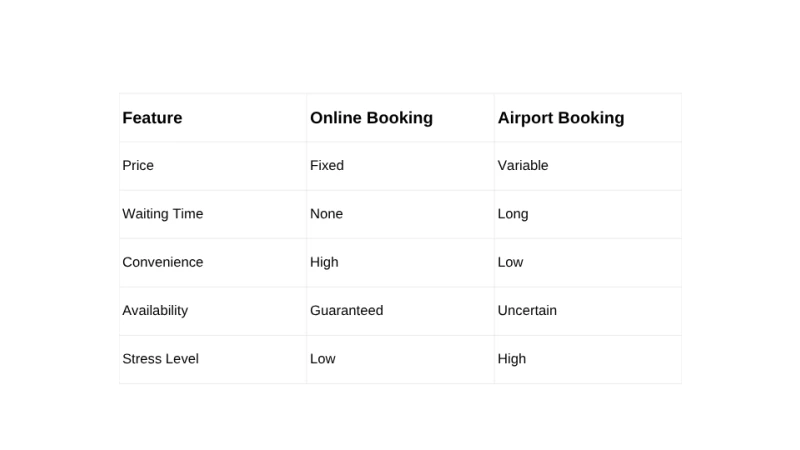Click the Stress Level row label
Viewport: 800px width, 450px height.
(x=160, y=359)
